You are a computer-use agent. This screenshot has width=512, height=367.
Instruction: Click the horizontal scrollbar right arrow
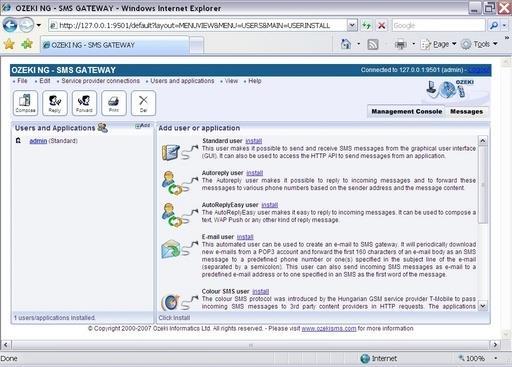pos(495,344)
